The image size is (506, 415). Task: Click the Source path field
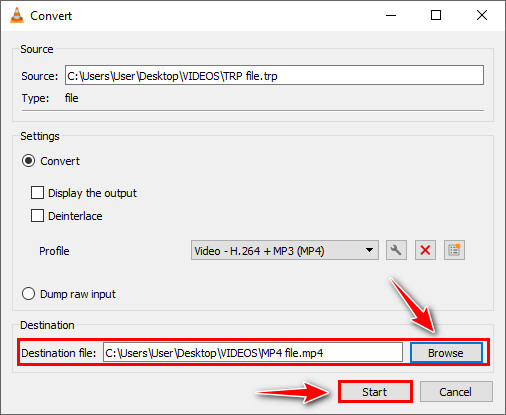274,75
